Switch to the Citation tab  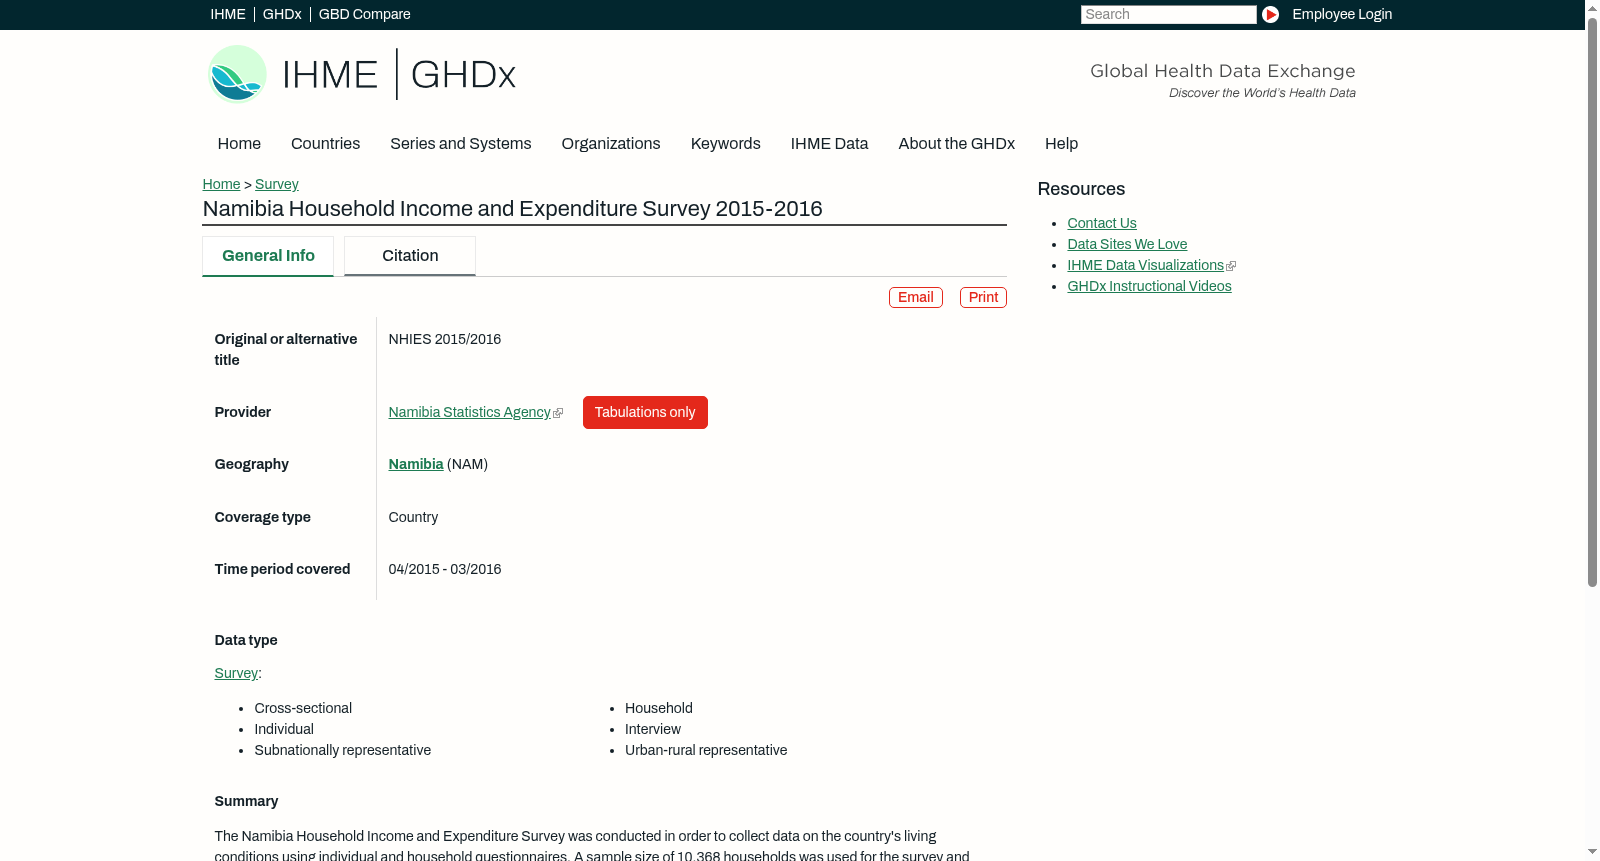point(410,256)
